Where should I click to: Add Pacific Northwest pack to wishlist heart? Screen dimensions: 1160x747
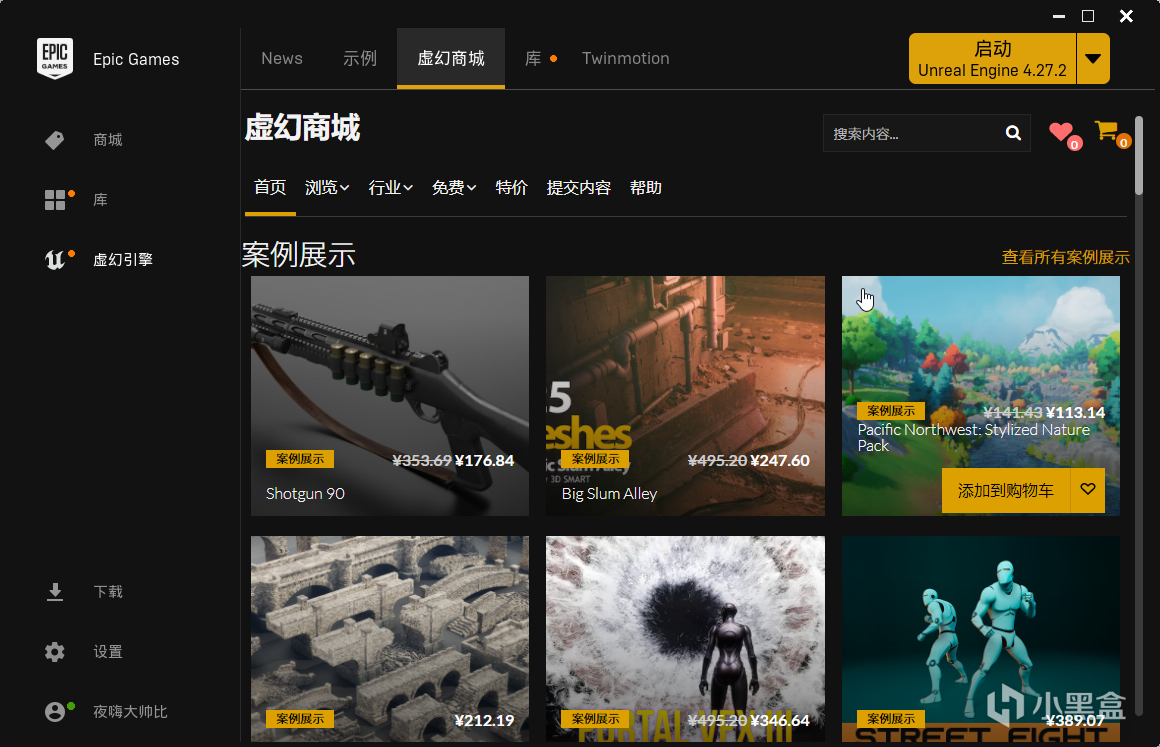coord(1088,490)
